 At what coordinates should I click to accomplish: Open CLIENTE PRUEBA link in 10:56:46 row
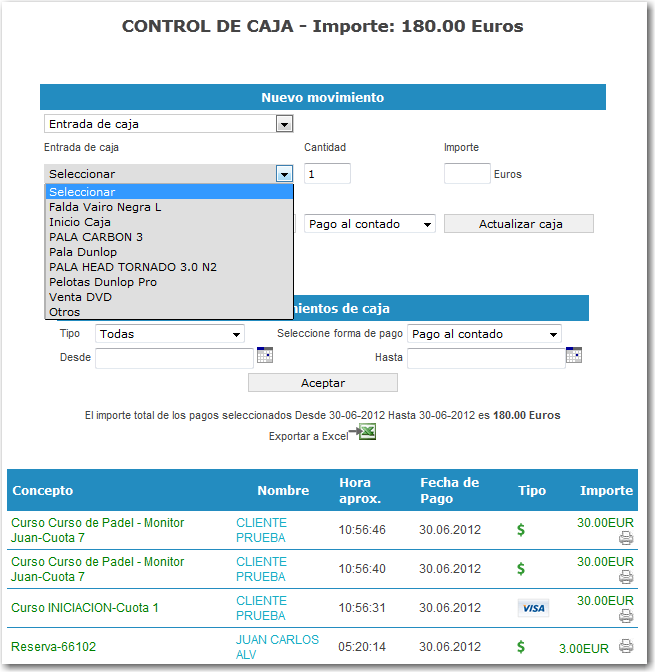pyautogui.click(x=261, y=530)
